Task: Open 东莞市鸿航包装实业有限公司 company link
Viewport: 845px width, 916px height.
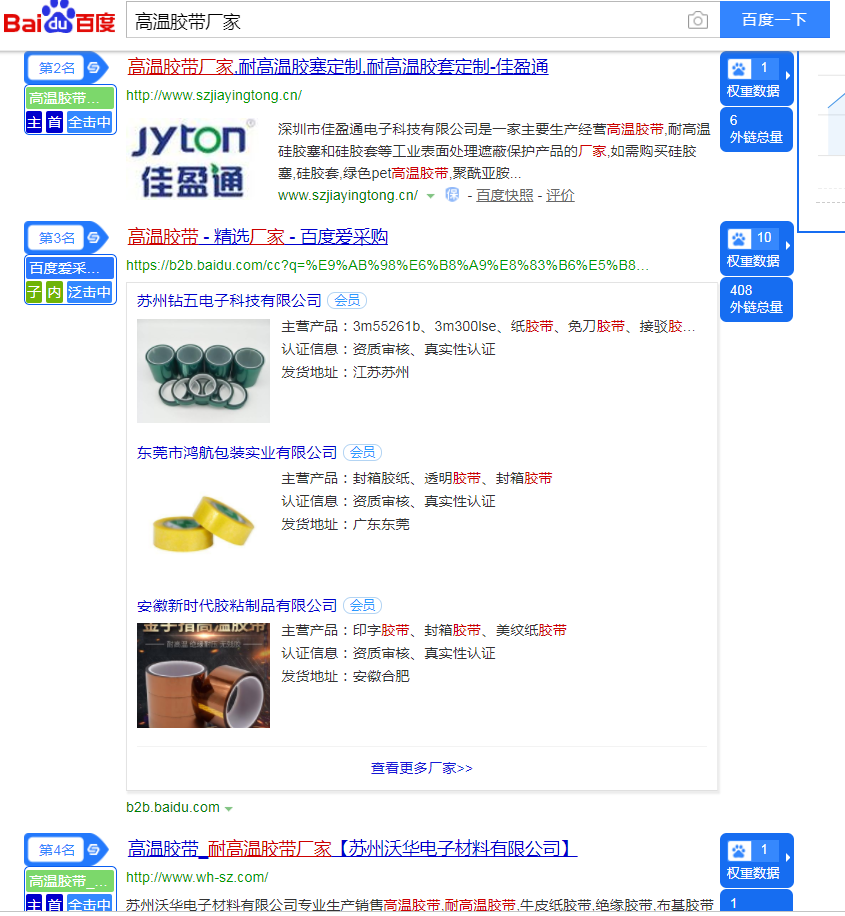Action: point(237,453)
